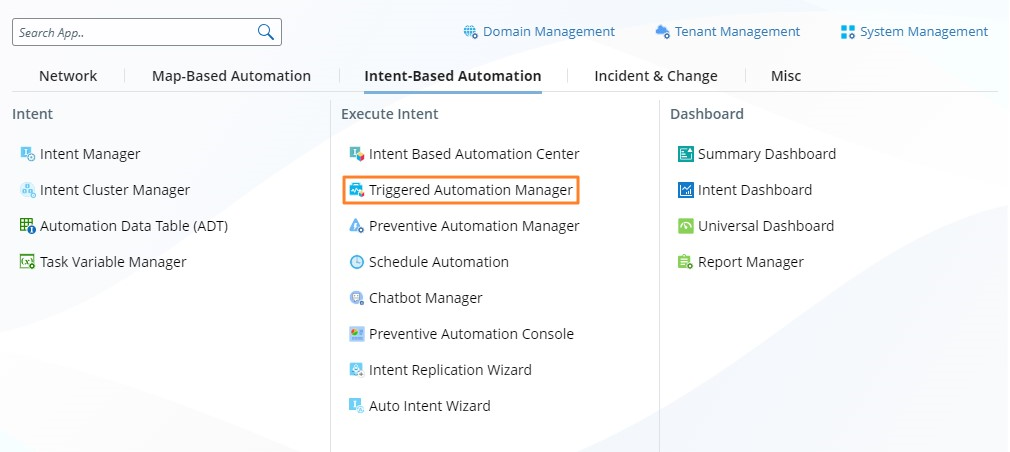This screenshot has height=452, width=1010.
Task: Click the Chatbot Manager icon
Action: pos(356,298)
